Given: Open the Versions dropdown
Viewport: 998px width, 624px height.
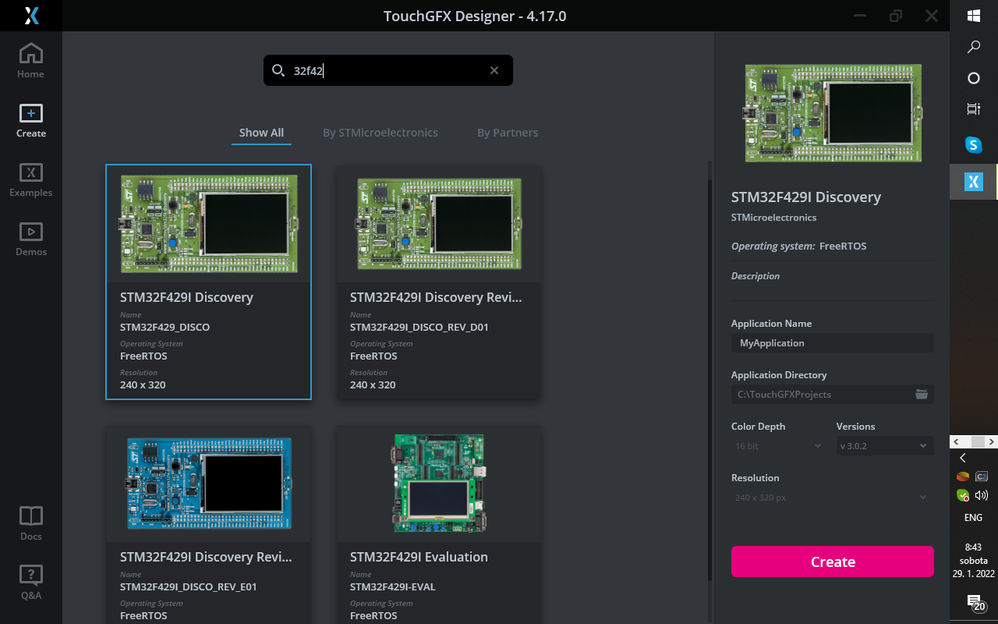Looking at the screenshot, I should (884, 446).
